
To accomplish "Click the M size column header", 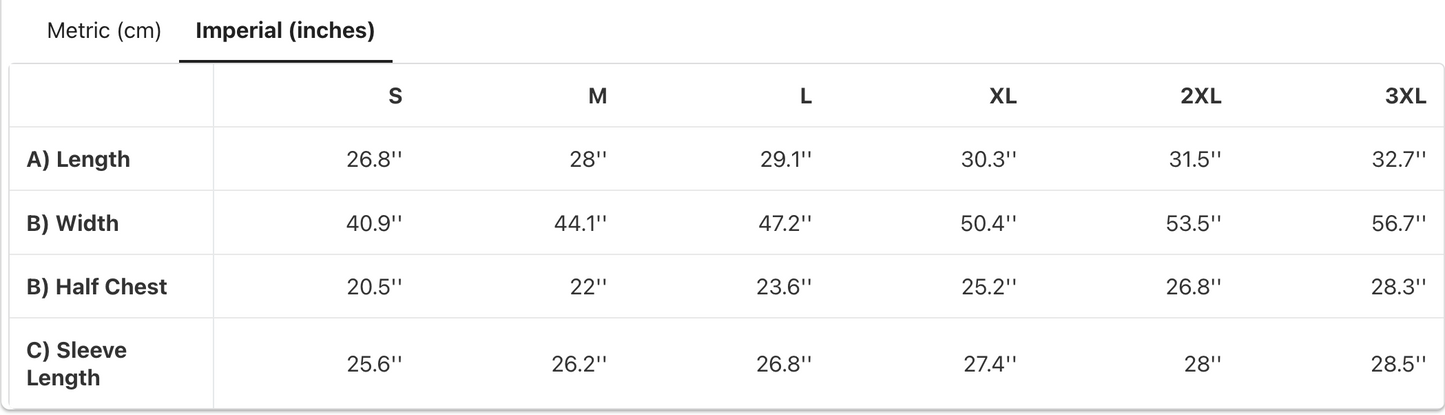I will (597, 96).
